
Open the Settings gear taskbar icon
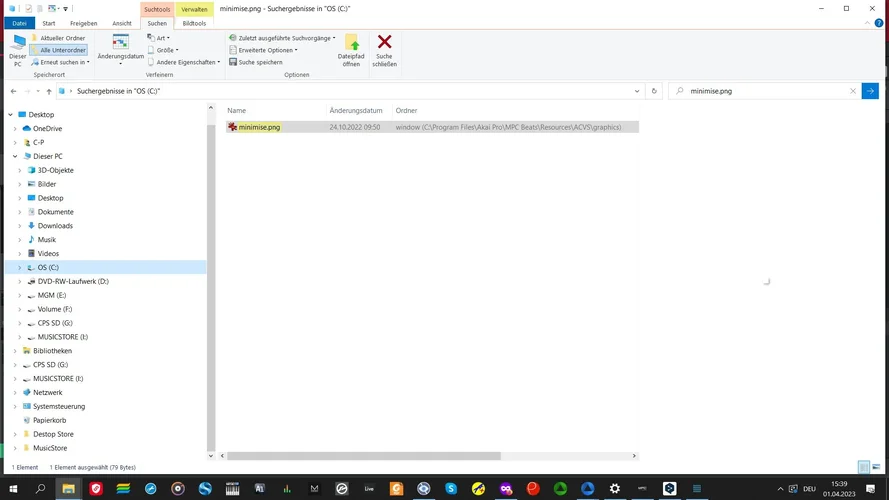click(x=615, y=489)
